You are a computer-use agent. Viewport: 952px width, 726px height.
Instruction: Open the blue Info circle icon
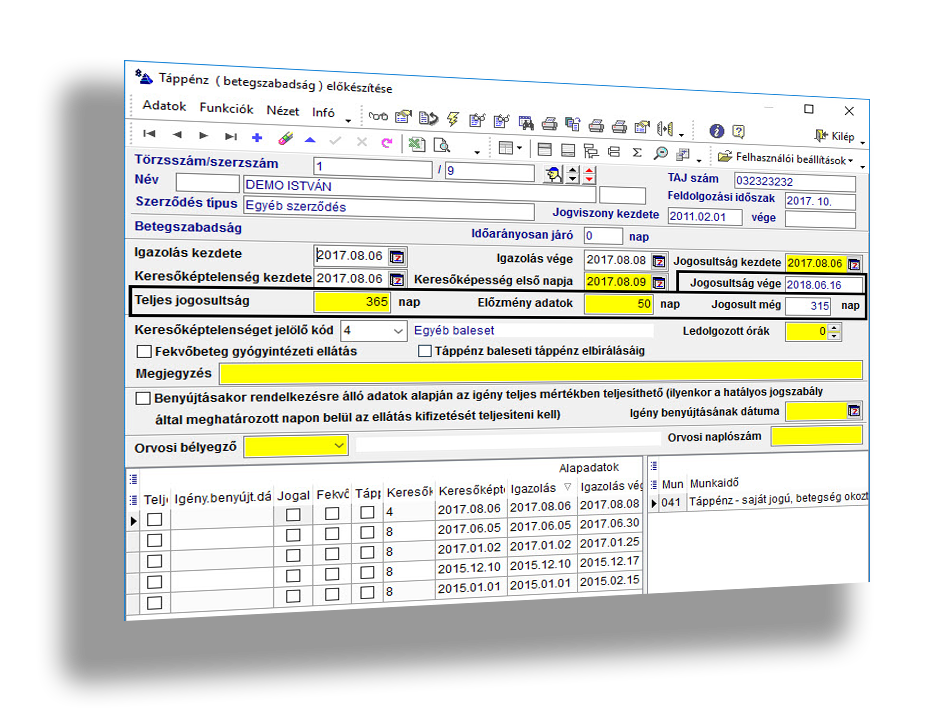pos(716,131)
